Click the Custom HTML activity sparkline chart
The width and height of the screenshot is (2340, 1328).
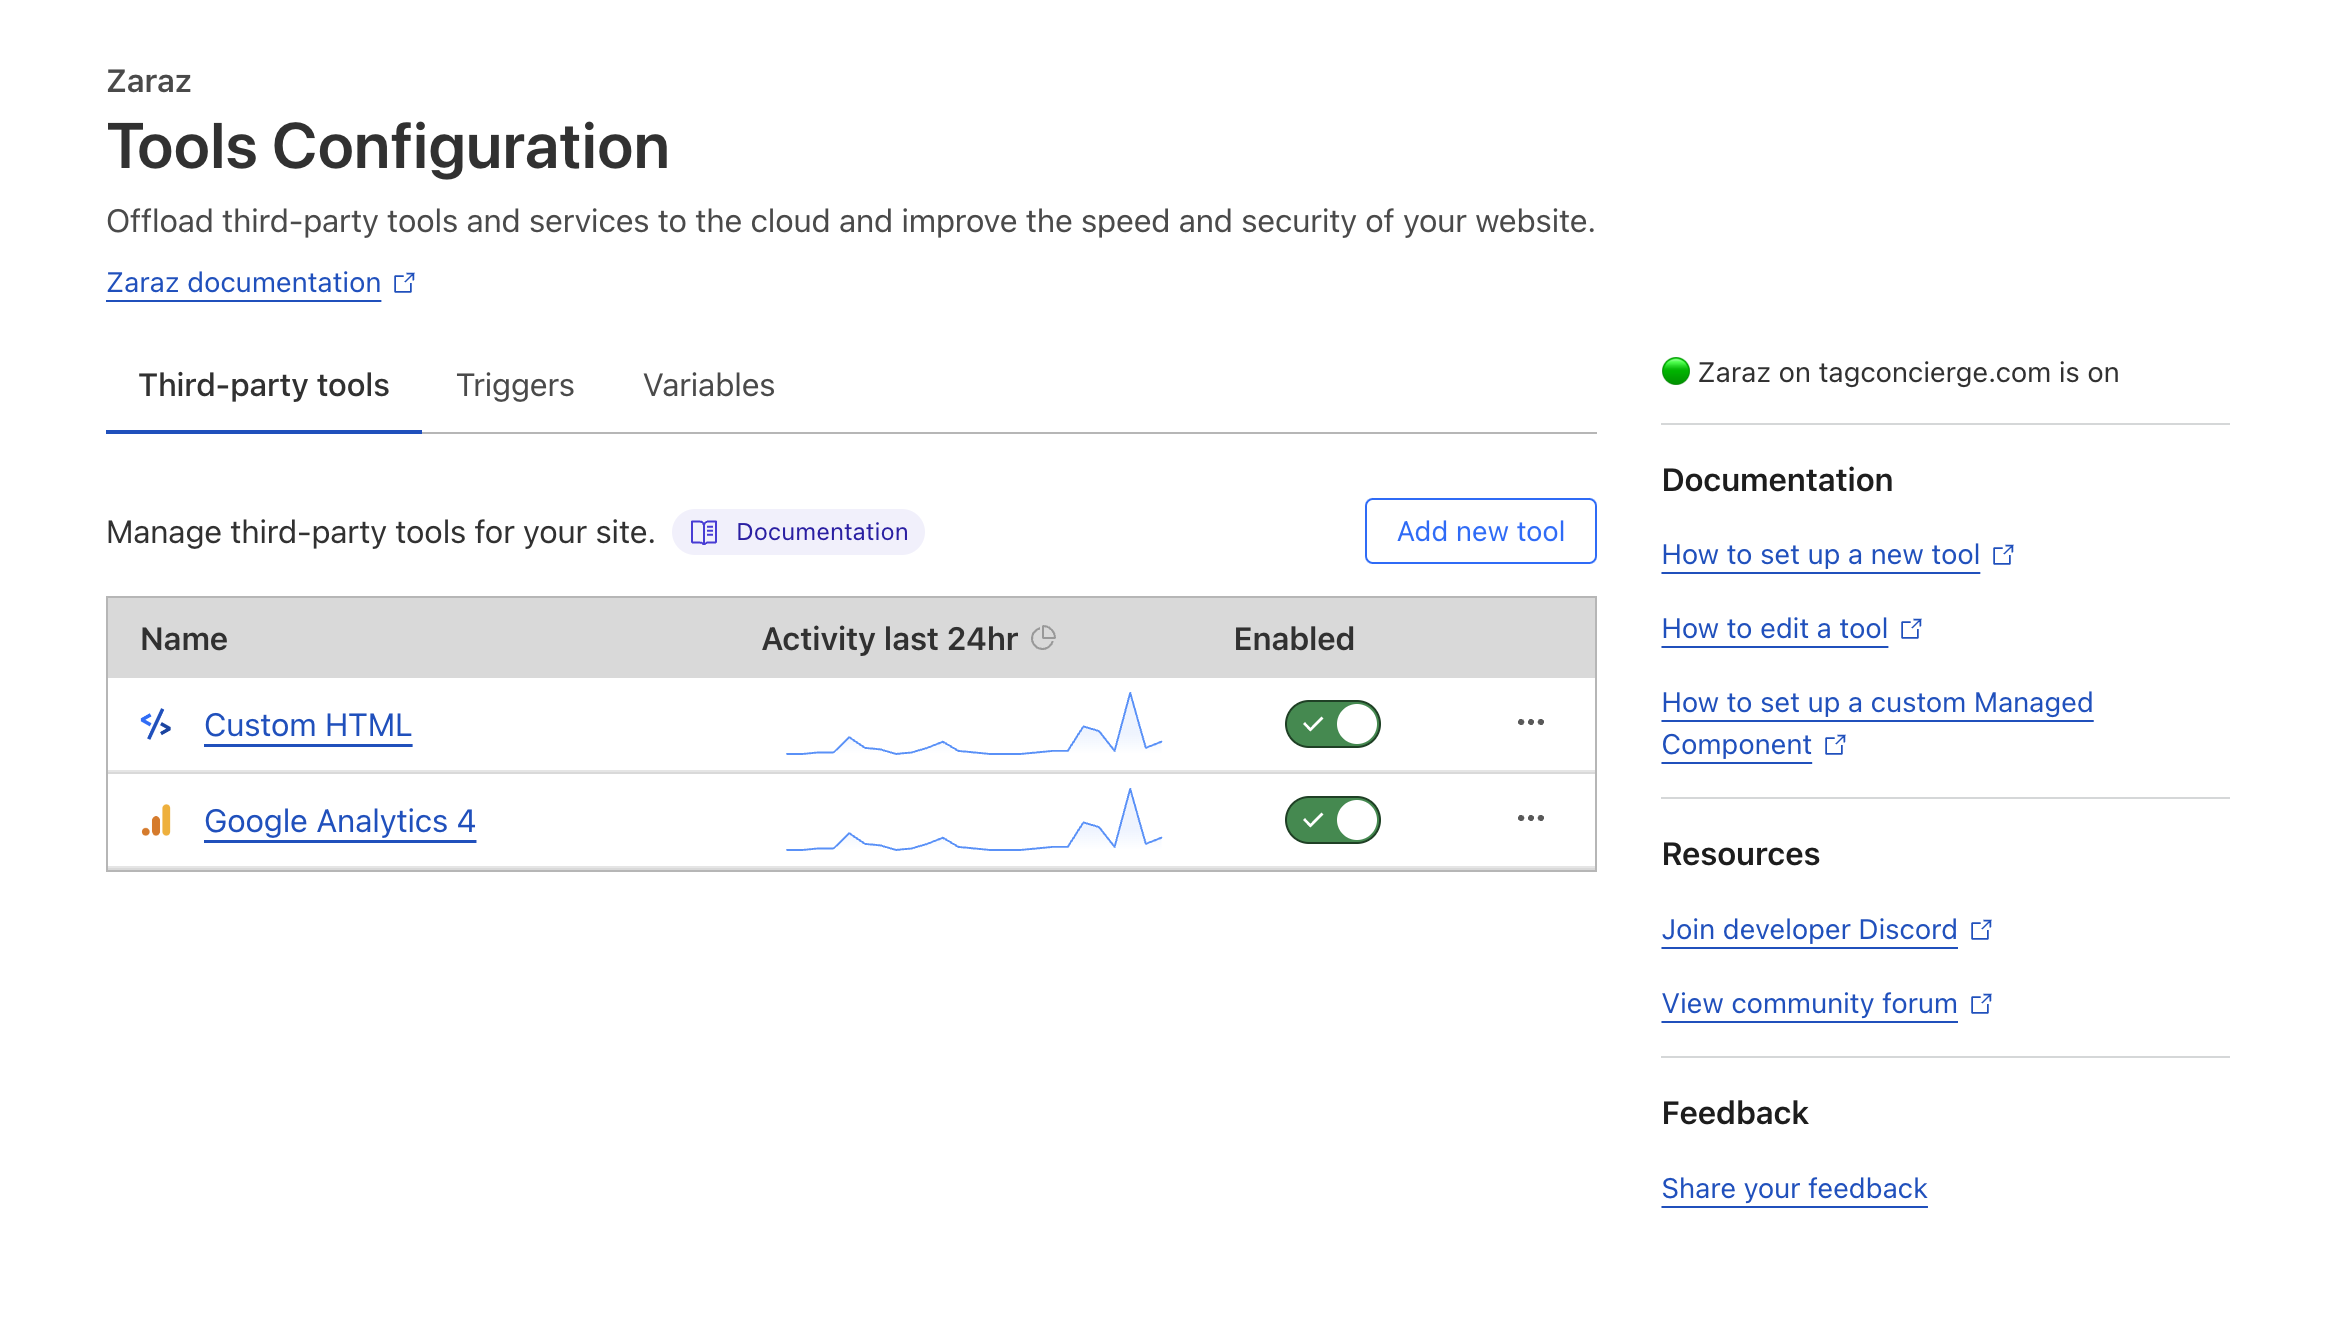click(974, 723)
